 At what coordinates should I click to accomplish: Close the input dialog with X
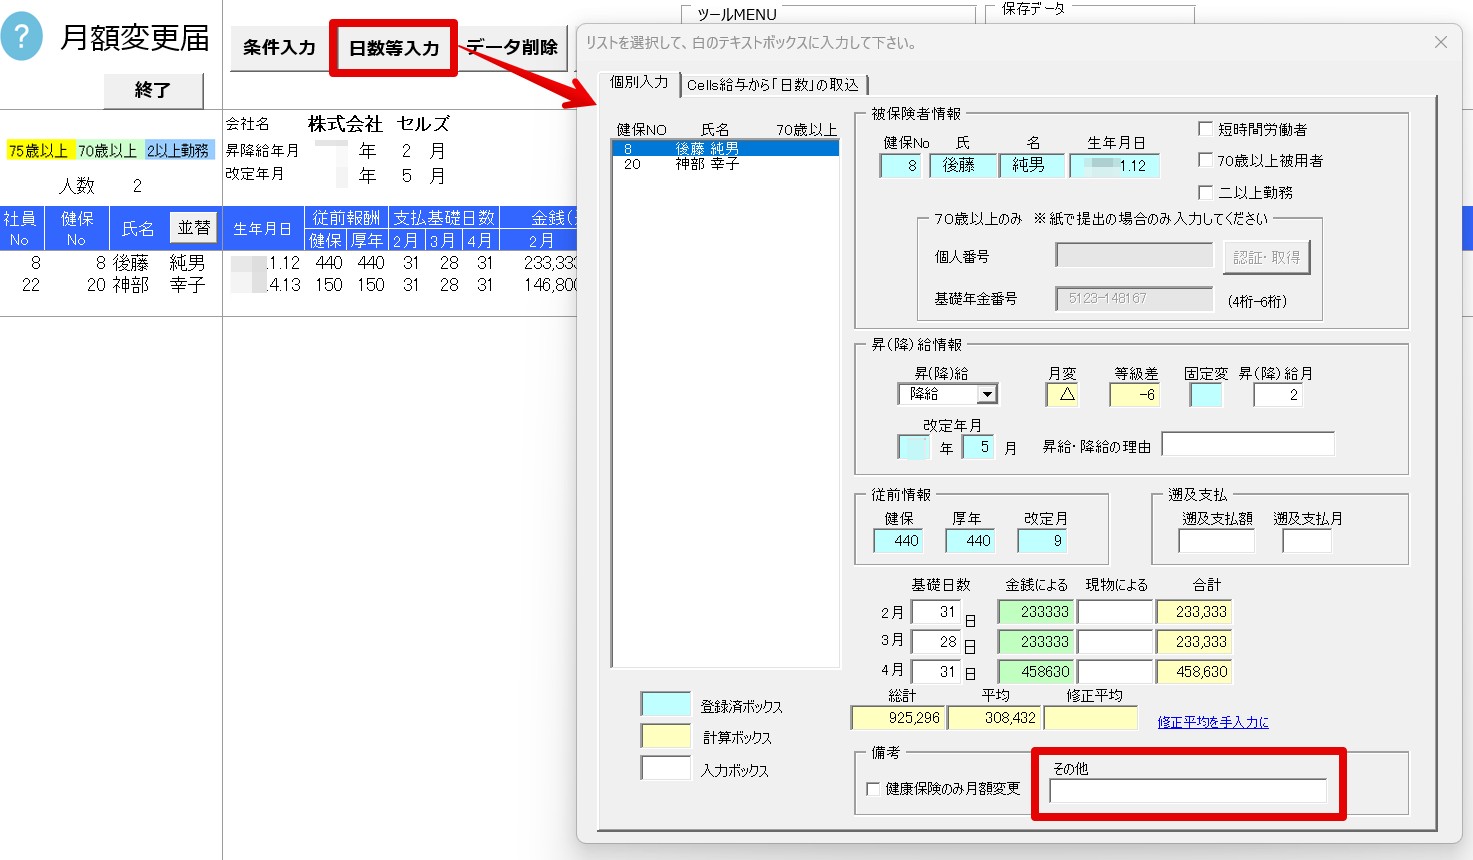(1441, 42)
